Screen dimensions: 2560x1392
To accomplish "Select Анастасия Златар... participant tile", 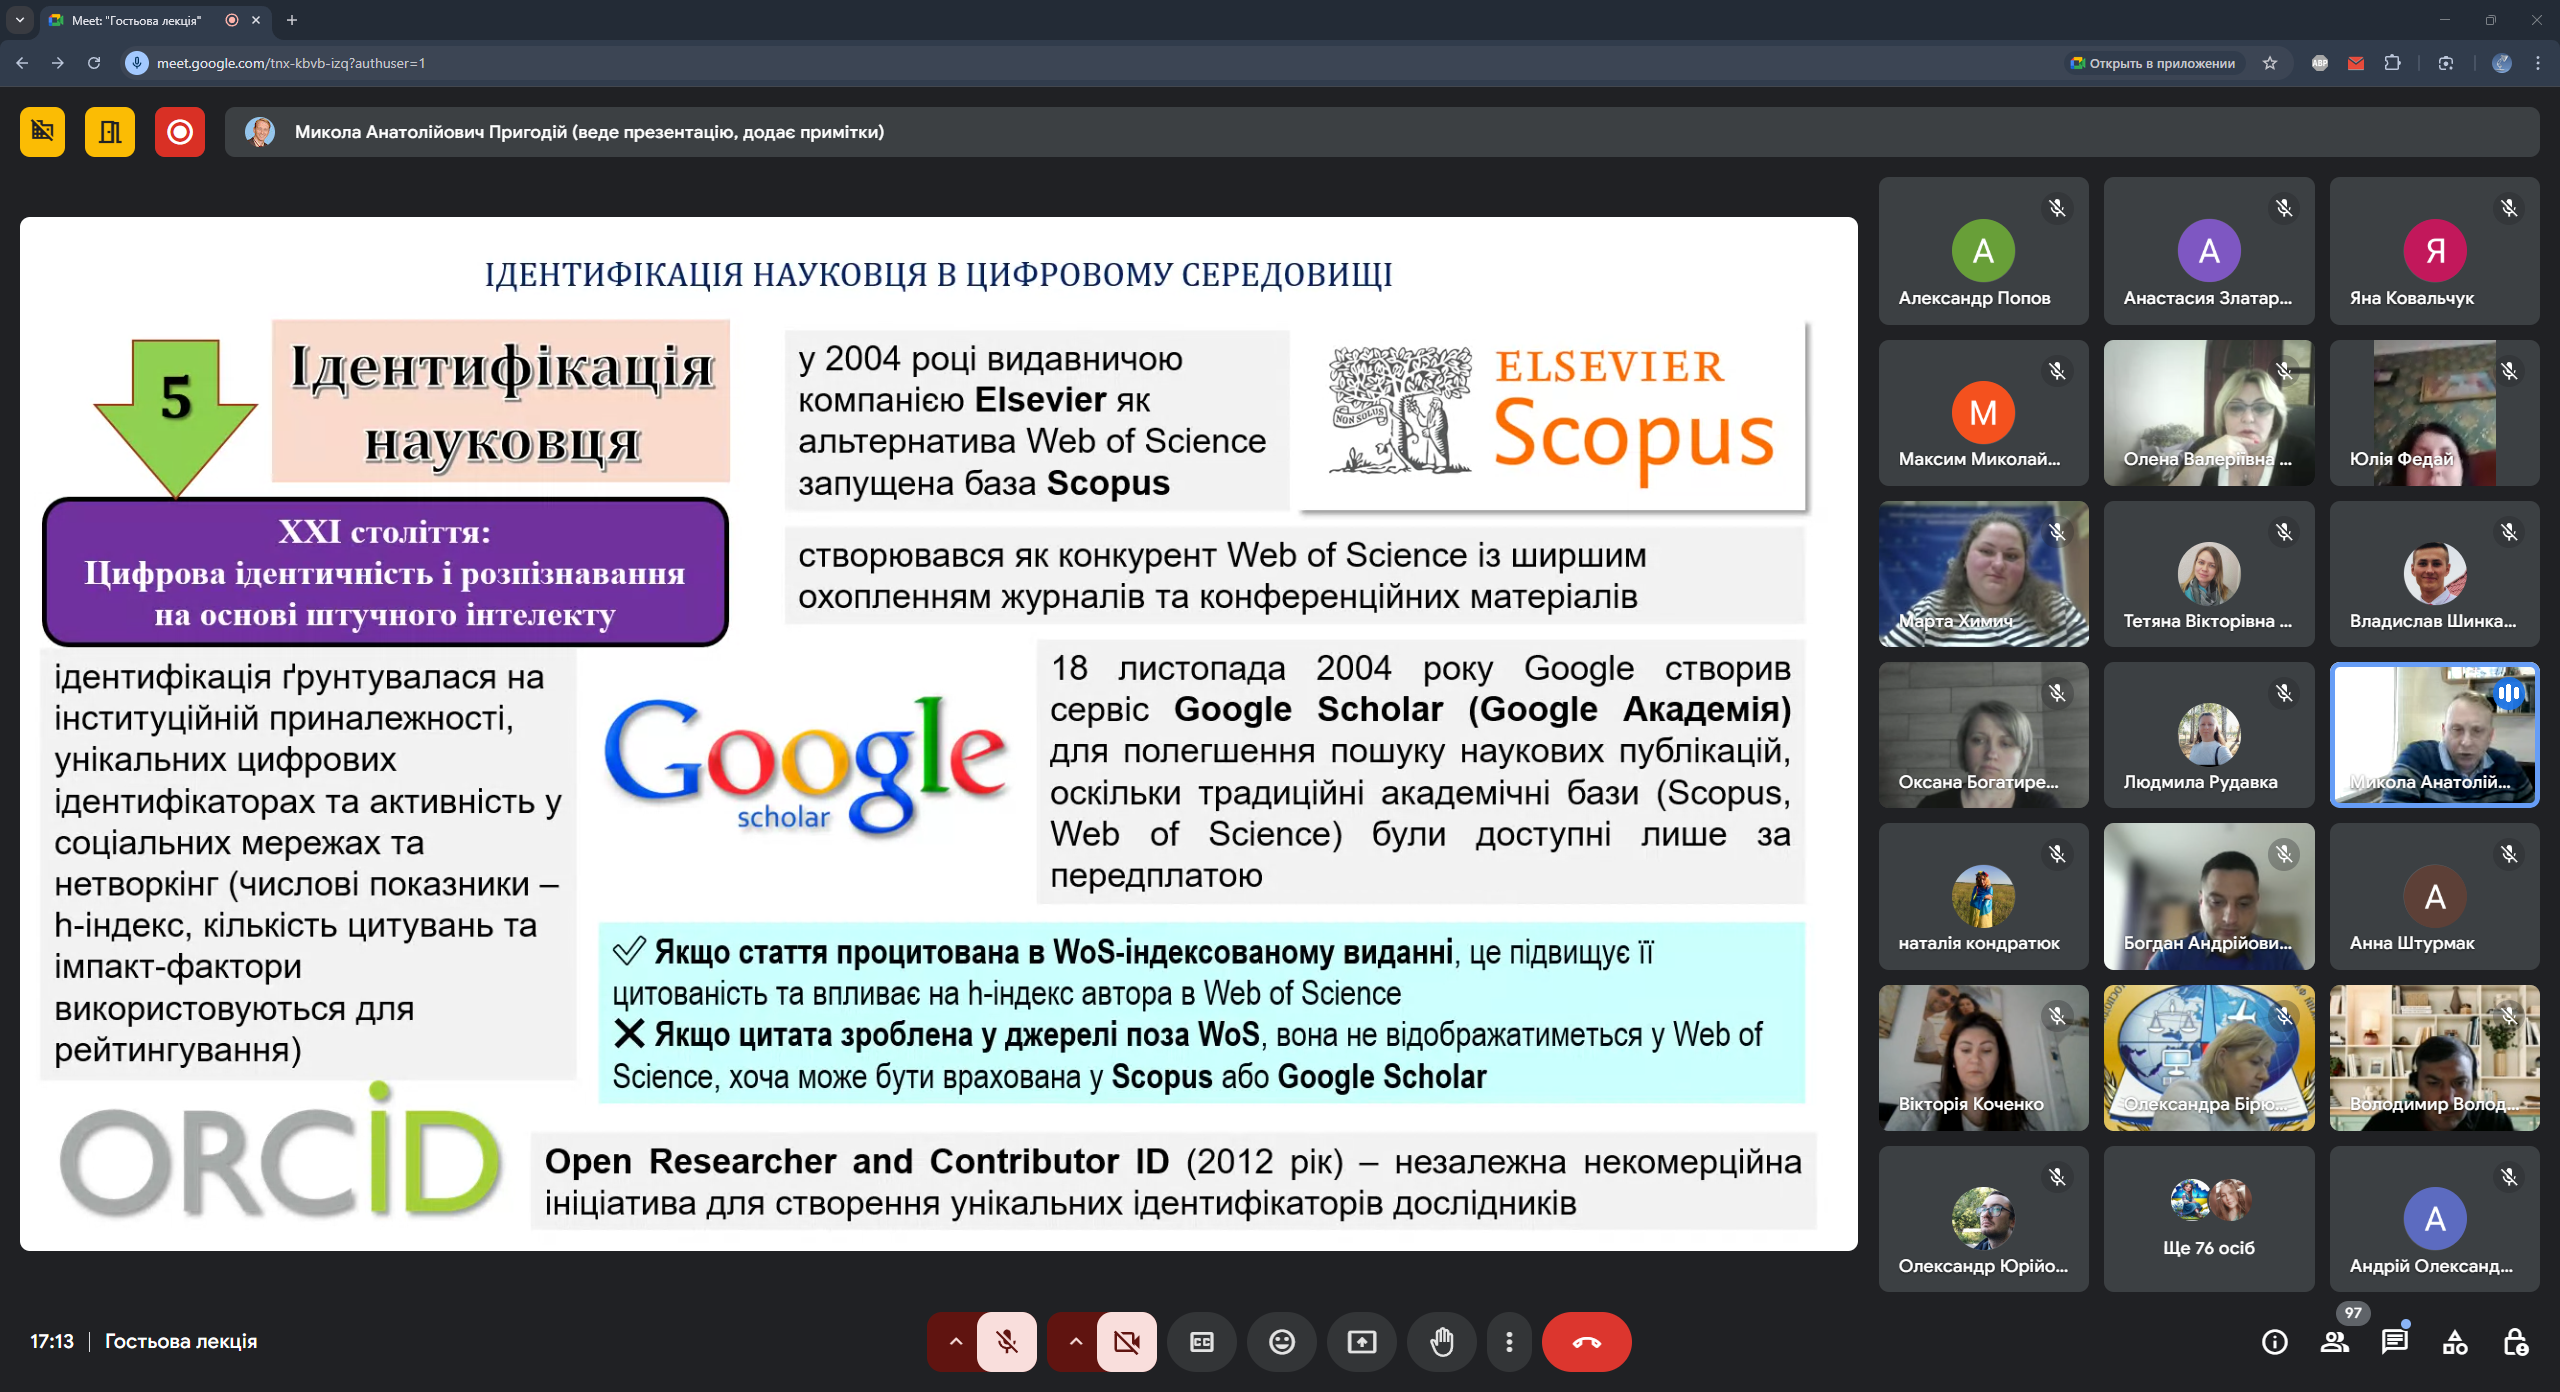I will (x=2209, y=251).
